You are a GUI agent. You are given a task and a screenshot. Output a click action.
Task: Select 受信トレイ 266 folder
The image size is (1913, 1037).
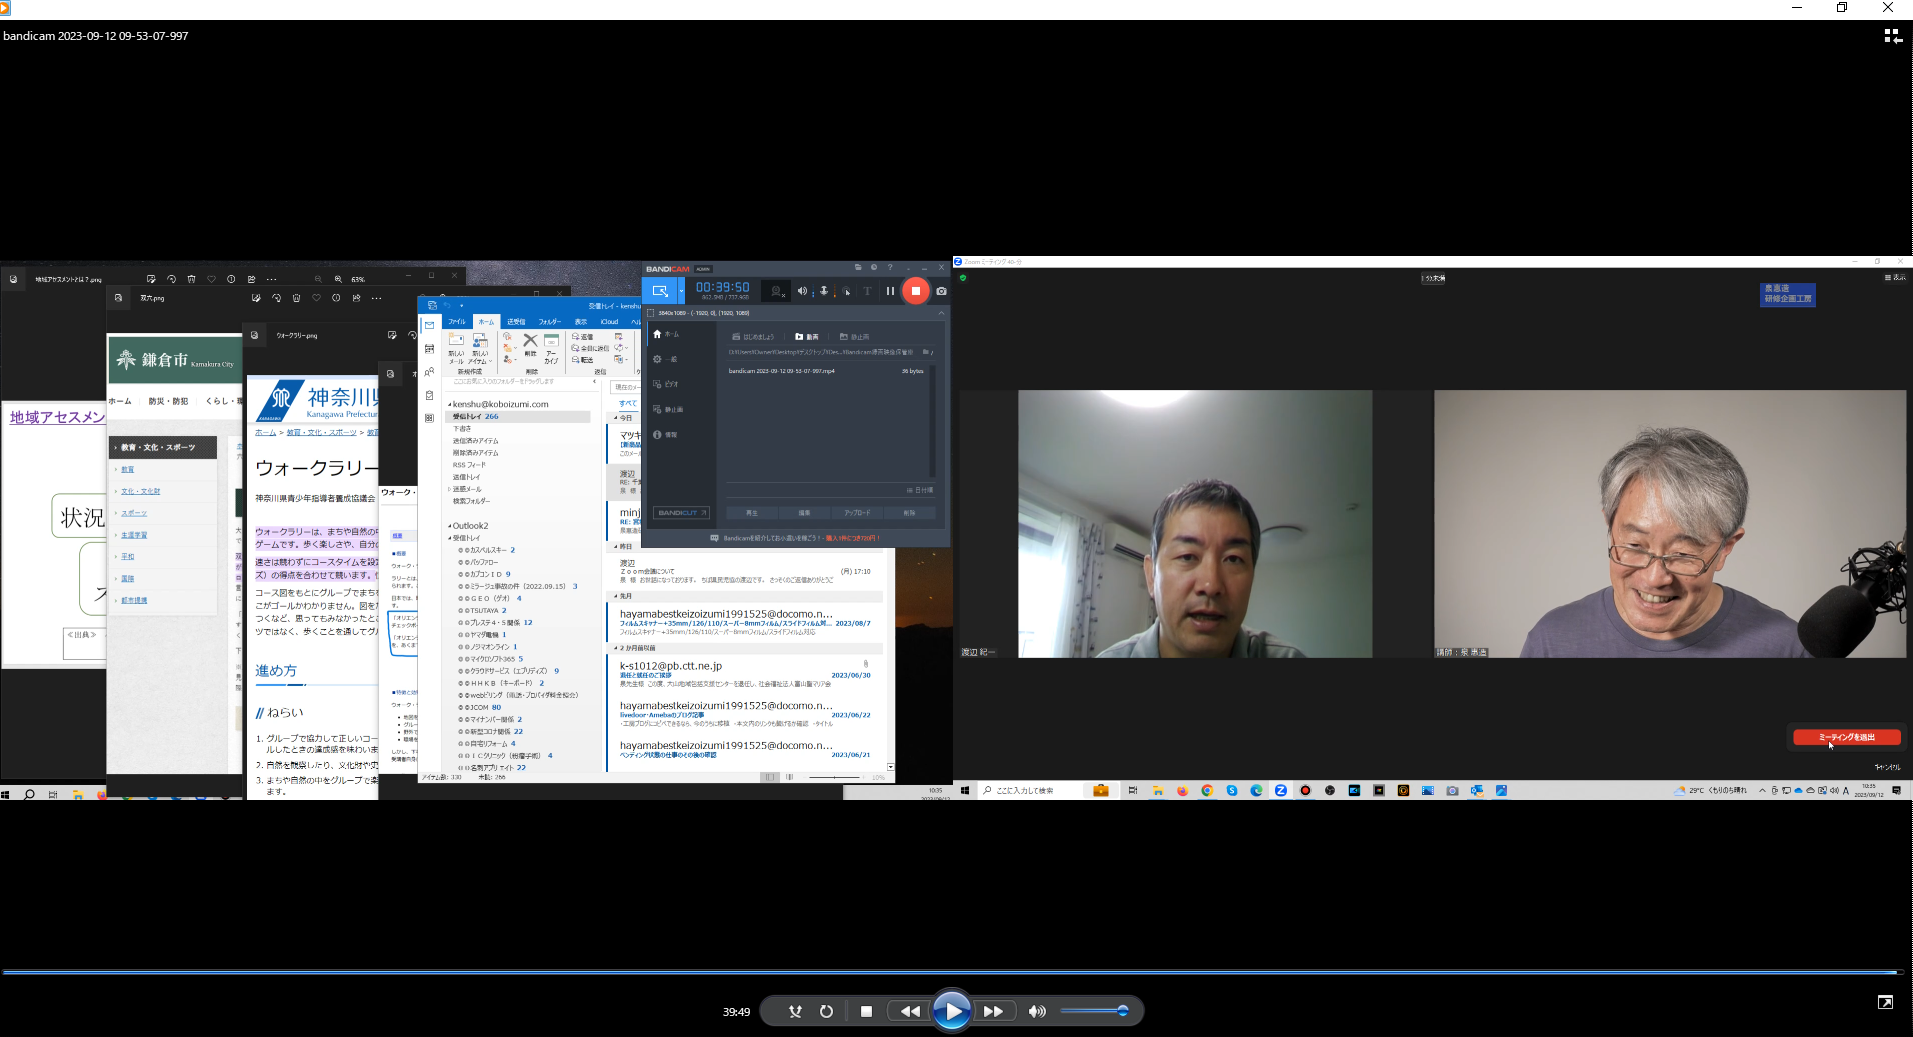[518, 416]
